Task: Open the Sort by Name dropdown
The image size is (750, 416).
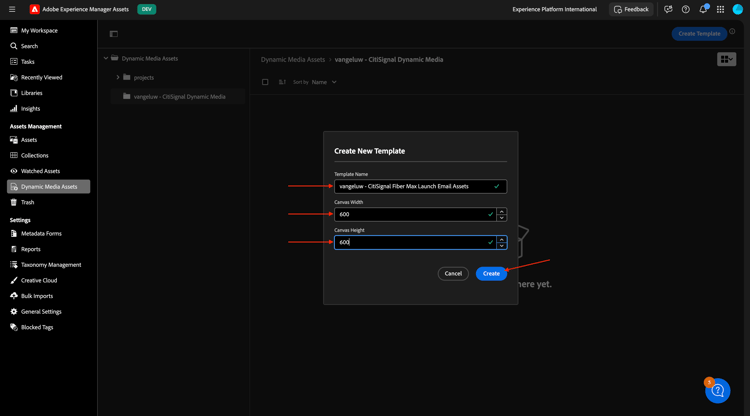Action: click(324, 82)
